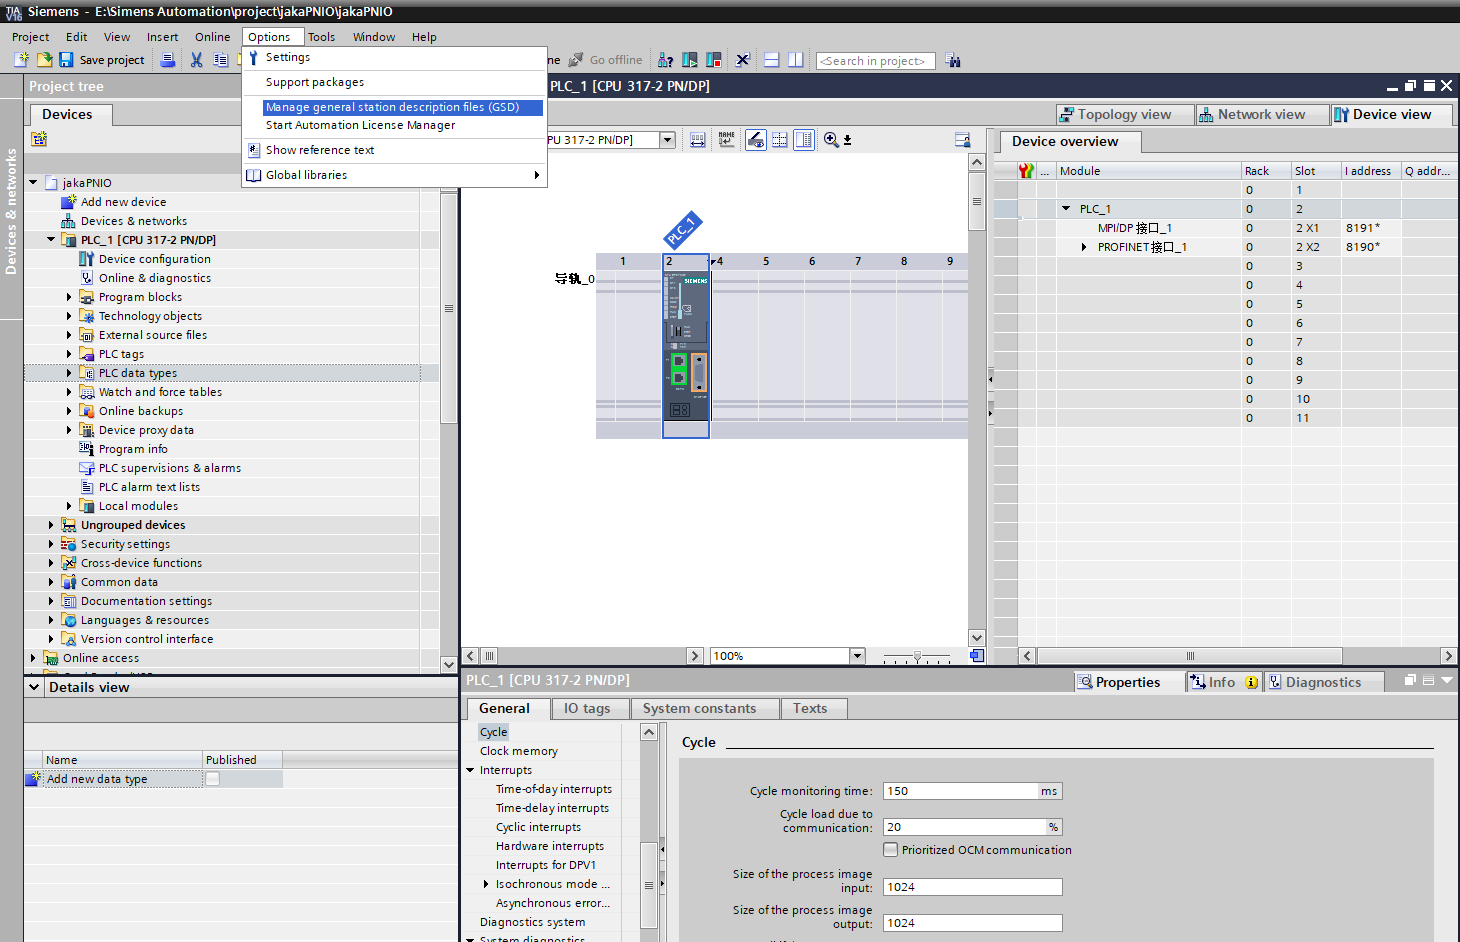The width and height of the screenshot is (1460, 942).
Task: Click the Cut scissors icon
Action: (196, 60)
